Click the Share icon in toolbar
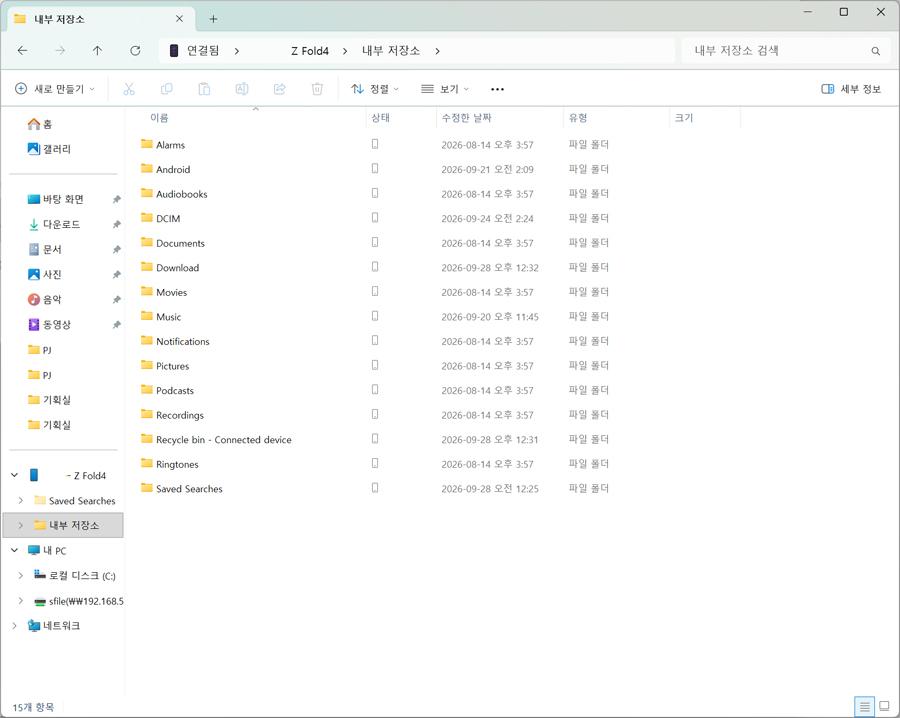 [x=280, y=89]
